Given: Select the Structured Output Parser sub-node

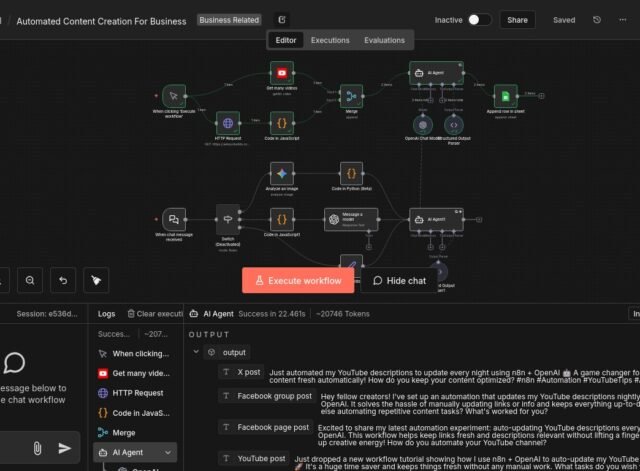Looking at the screenshot, I should [x=453, y=125].
